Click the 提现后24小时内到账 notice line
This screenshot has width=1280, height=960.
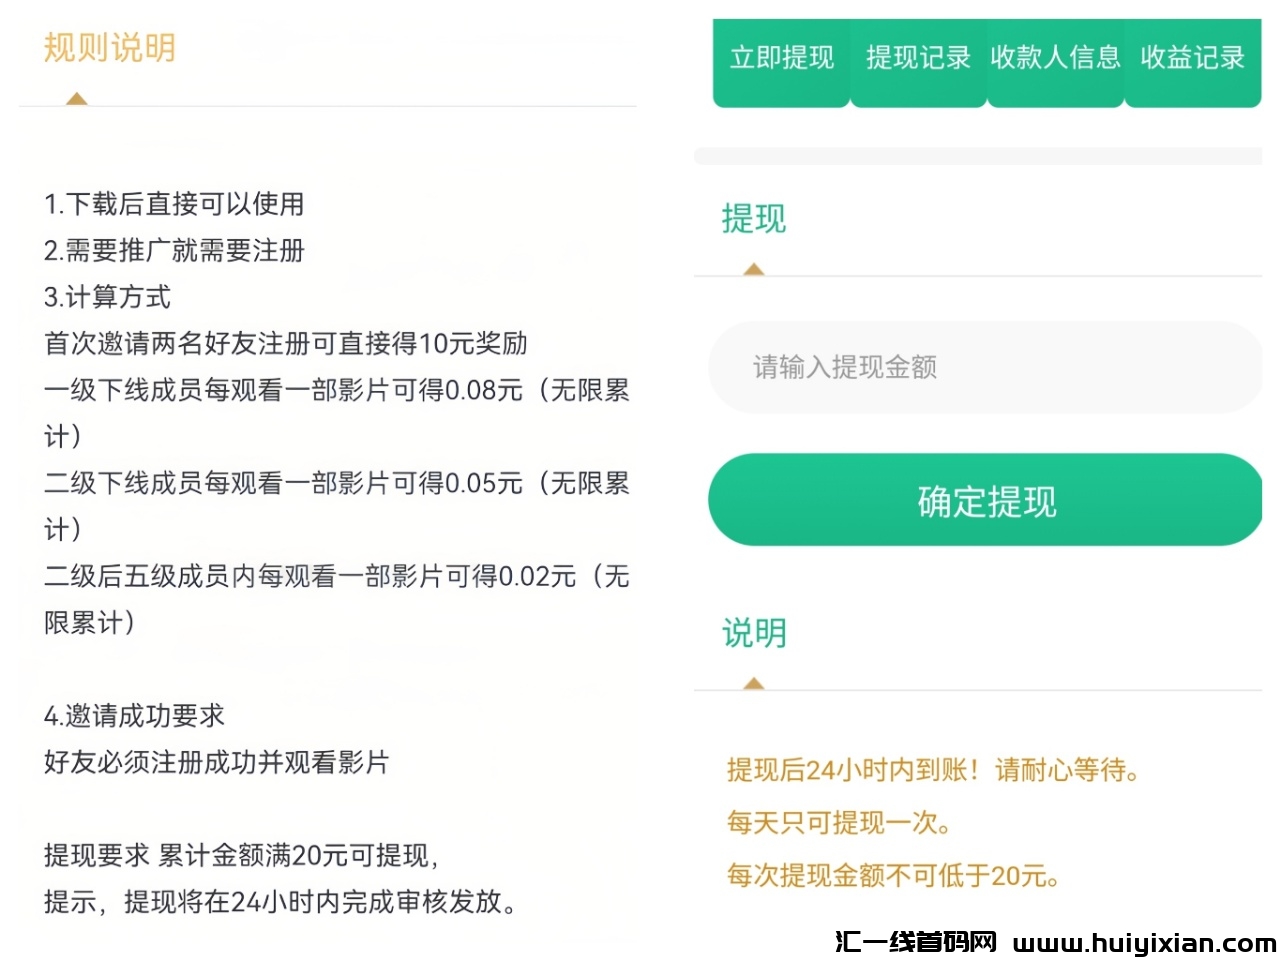(932, 770)
